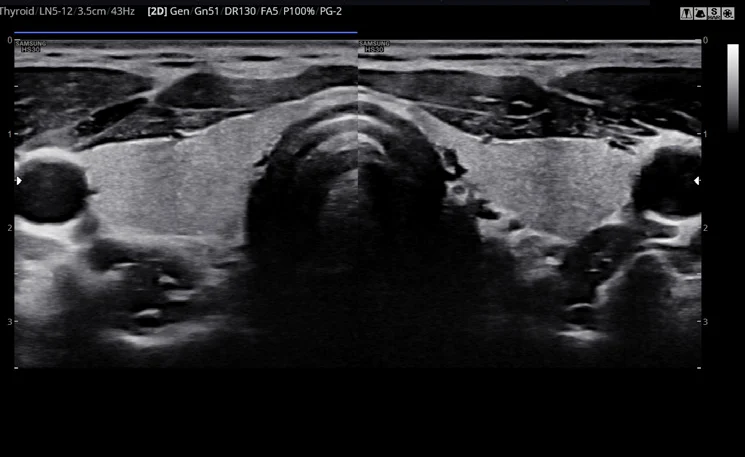This screenshot has width=745, height=457.
Task: Click the 'LN5-12' probe label
Action: [56, 11]
